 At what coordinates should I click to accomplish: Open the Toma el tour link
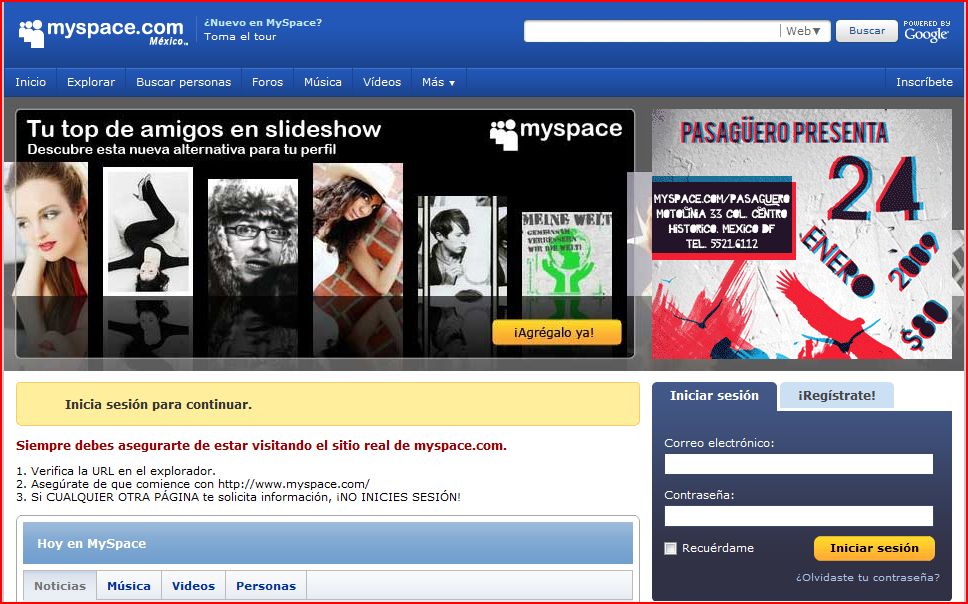tap(240, 36)
